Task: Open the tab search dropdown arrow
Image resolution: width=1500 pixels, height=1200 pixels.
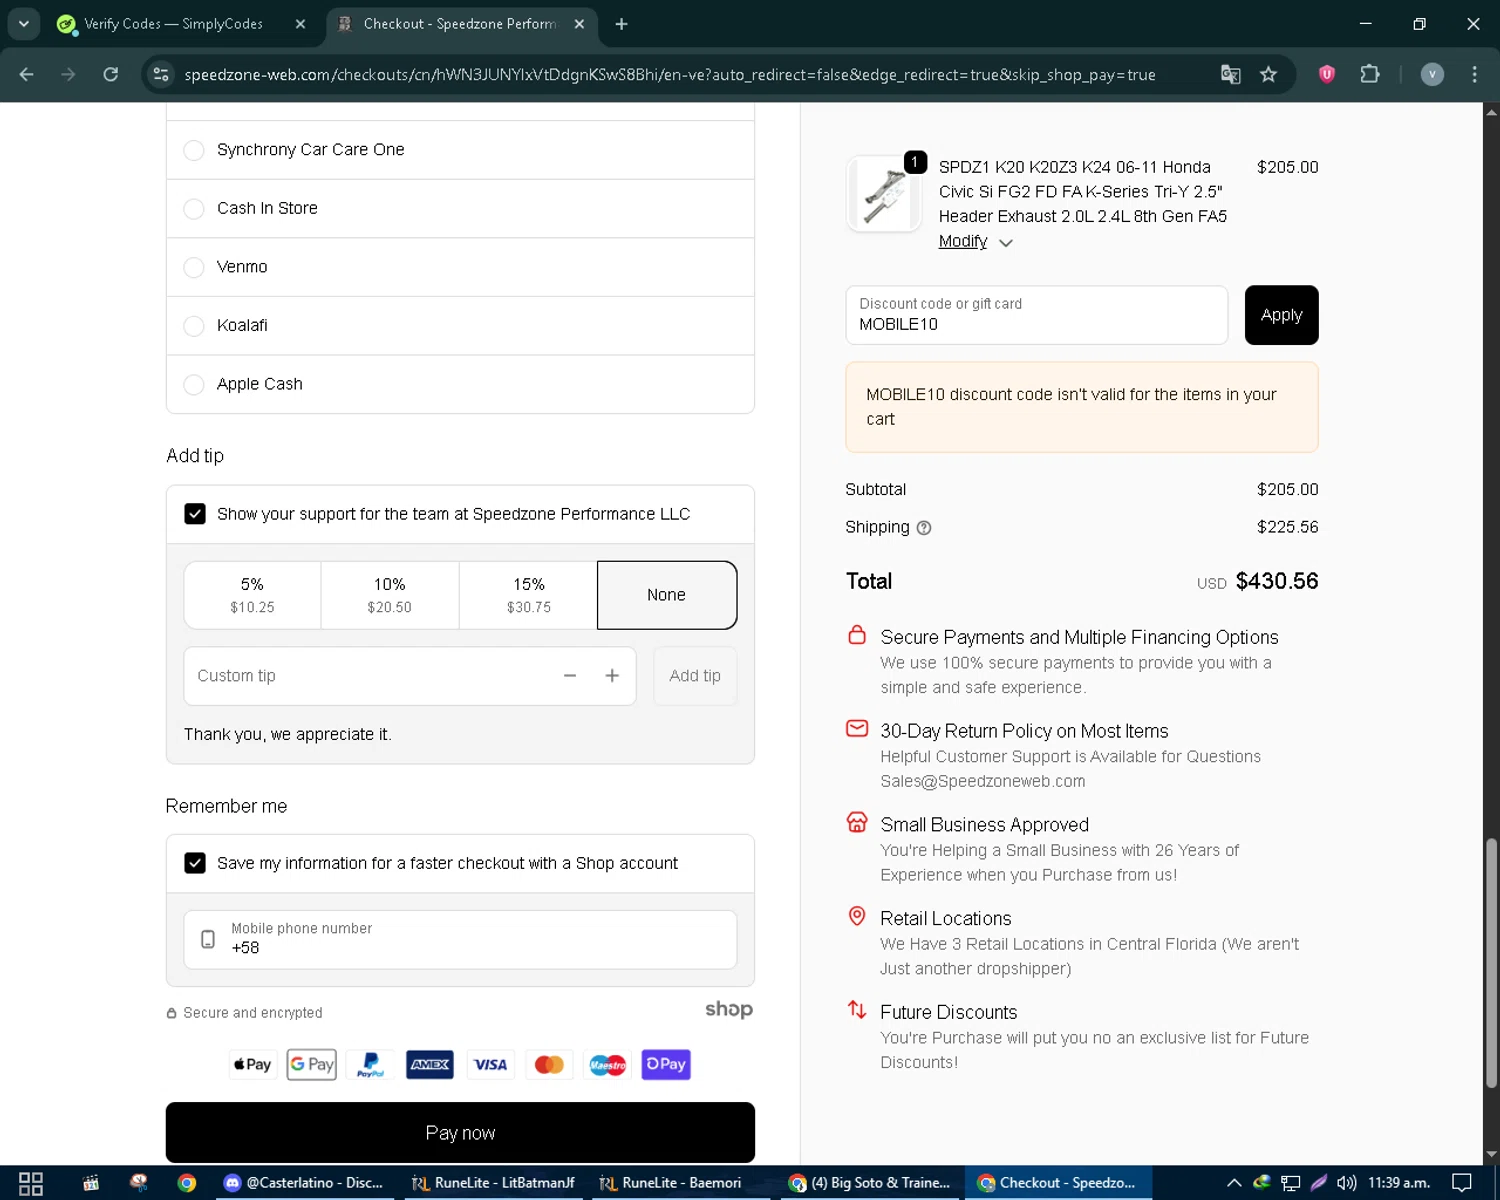Action: click(23, 24)
